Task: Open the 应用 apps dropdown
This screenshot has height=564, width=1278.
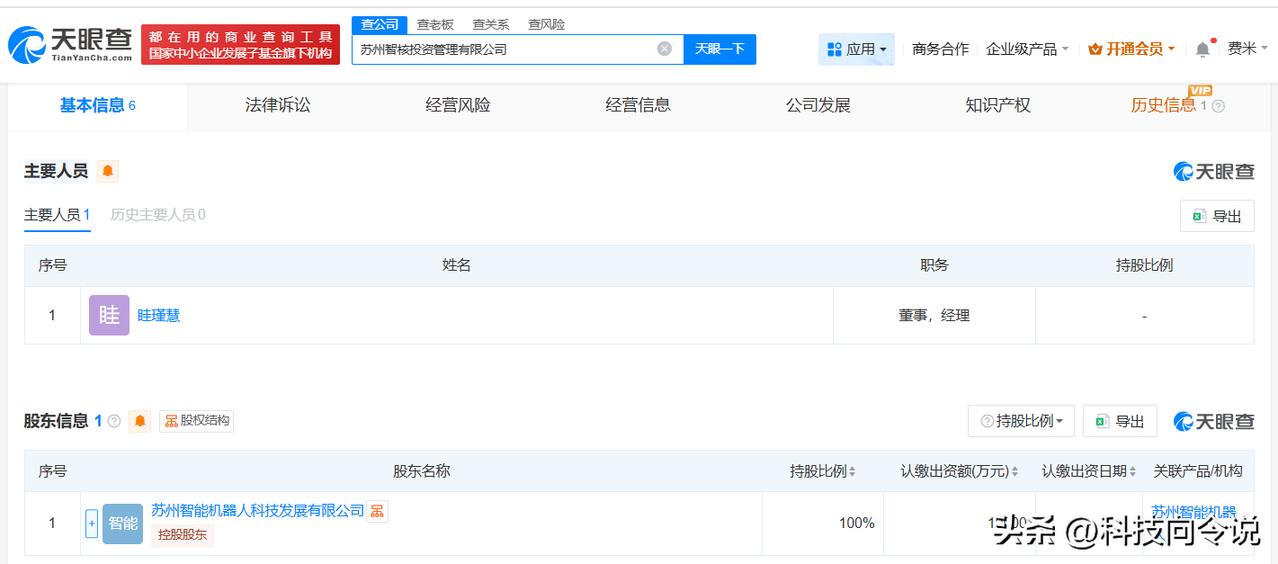Action: point(857,49)
